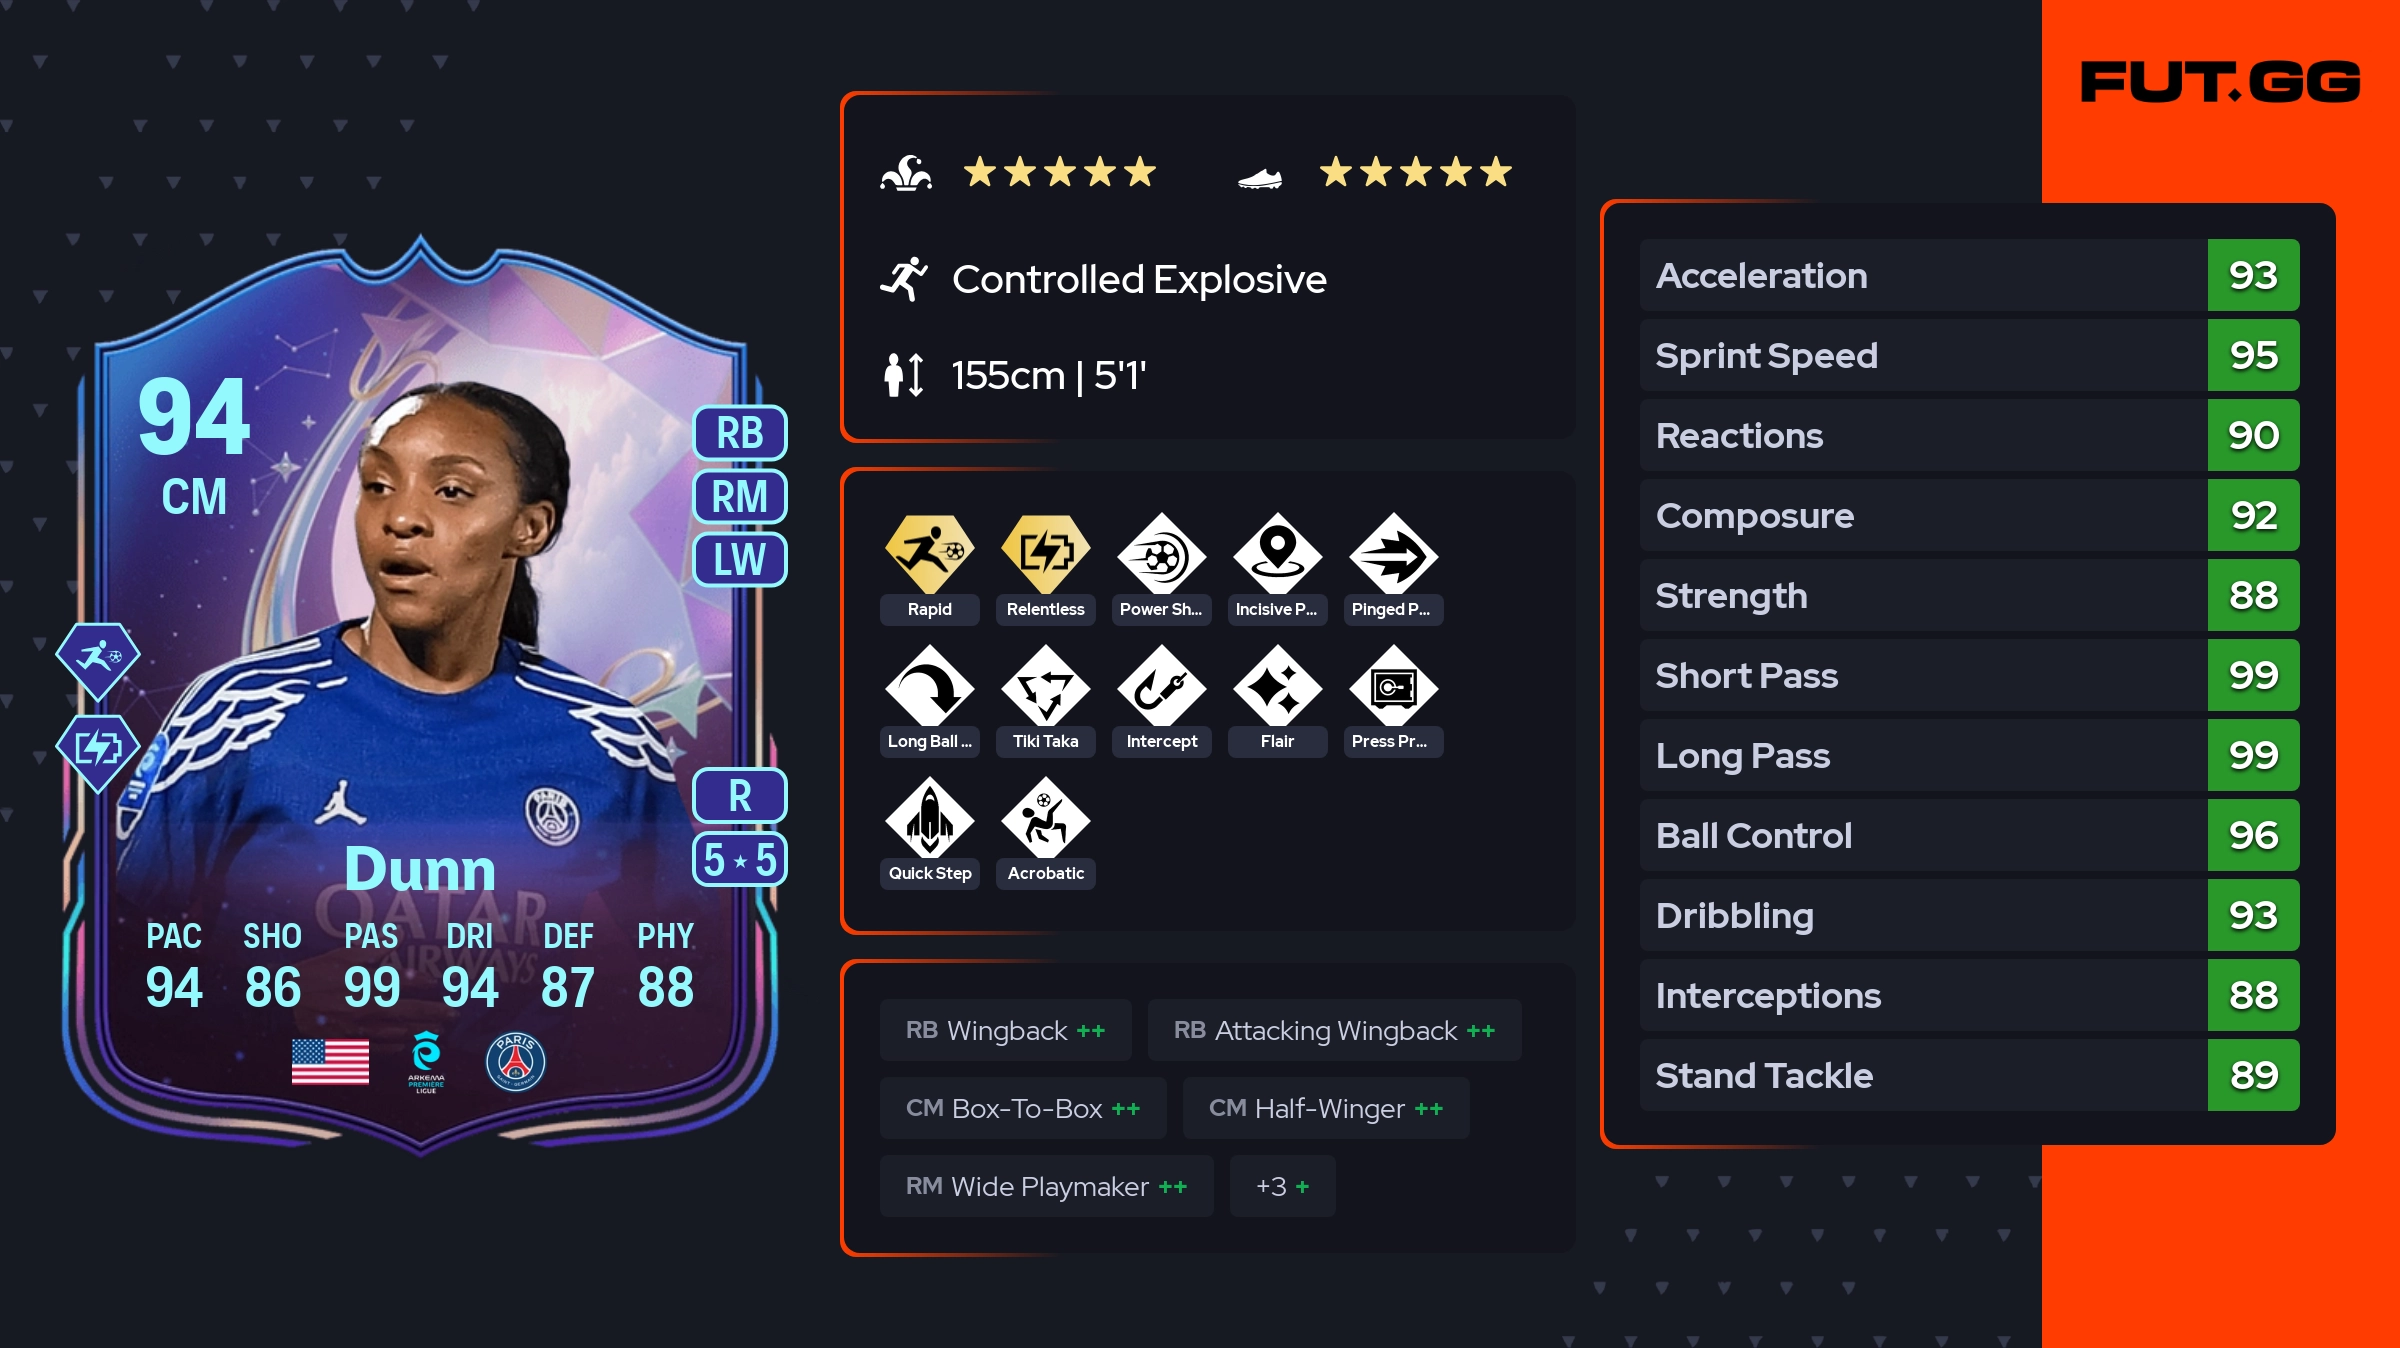Click the LW alternate position badge
The width and height of the screenshot is (2400, 1348).
click(740, 560)
